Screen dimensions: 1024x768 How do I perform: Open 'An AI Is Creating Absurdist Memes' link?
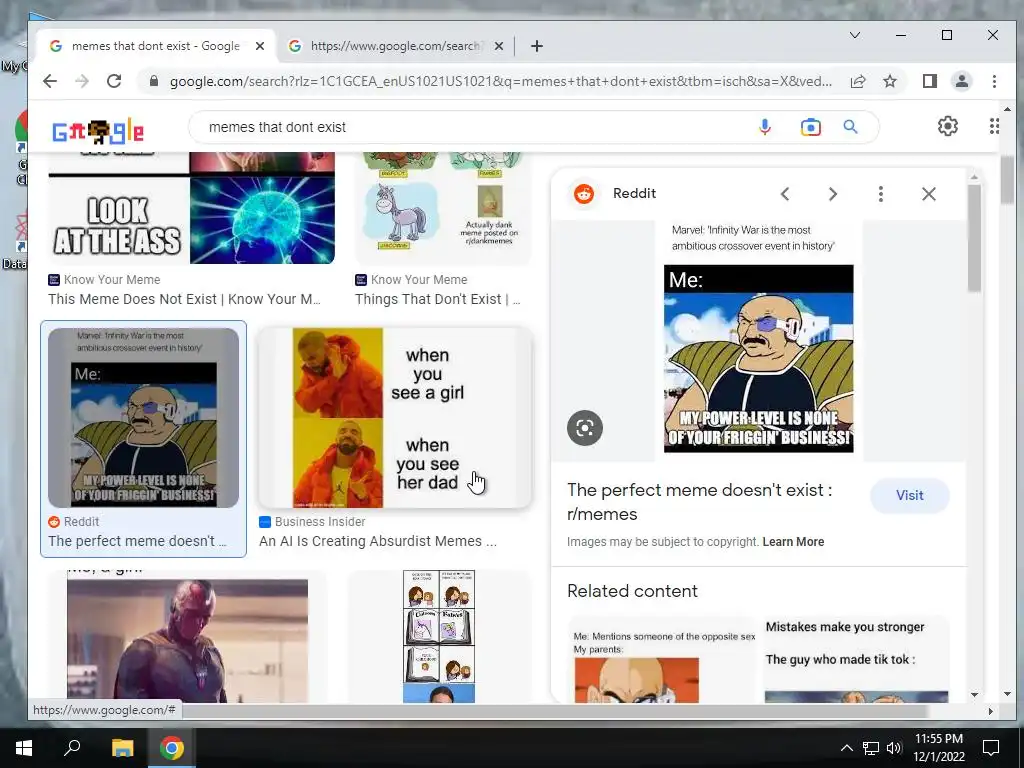tap(377, 541)
